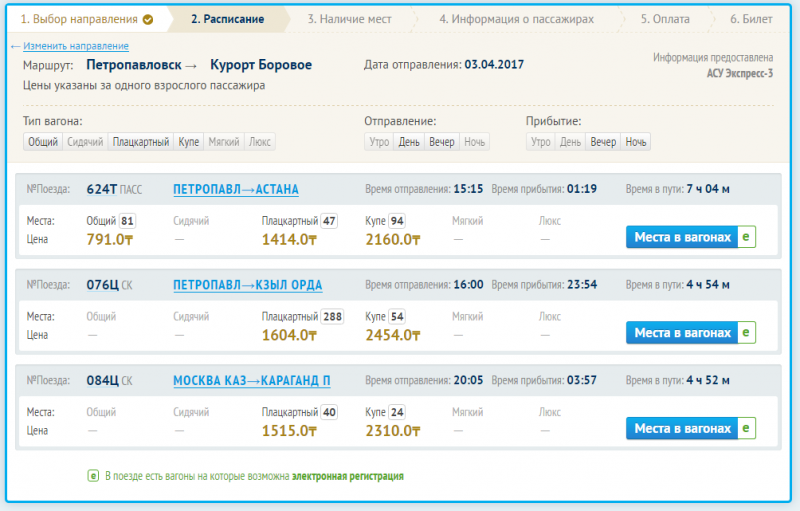800x511 pixels.
Task: Select Купе price 2310.0₸
Action: 393,430
